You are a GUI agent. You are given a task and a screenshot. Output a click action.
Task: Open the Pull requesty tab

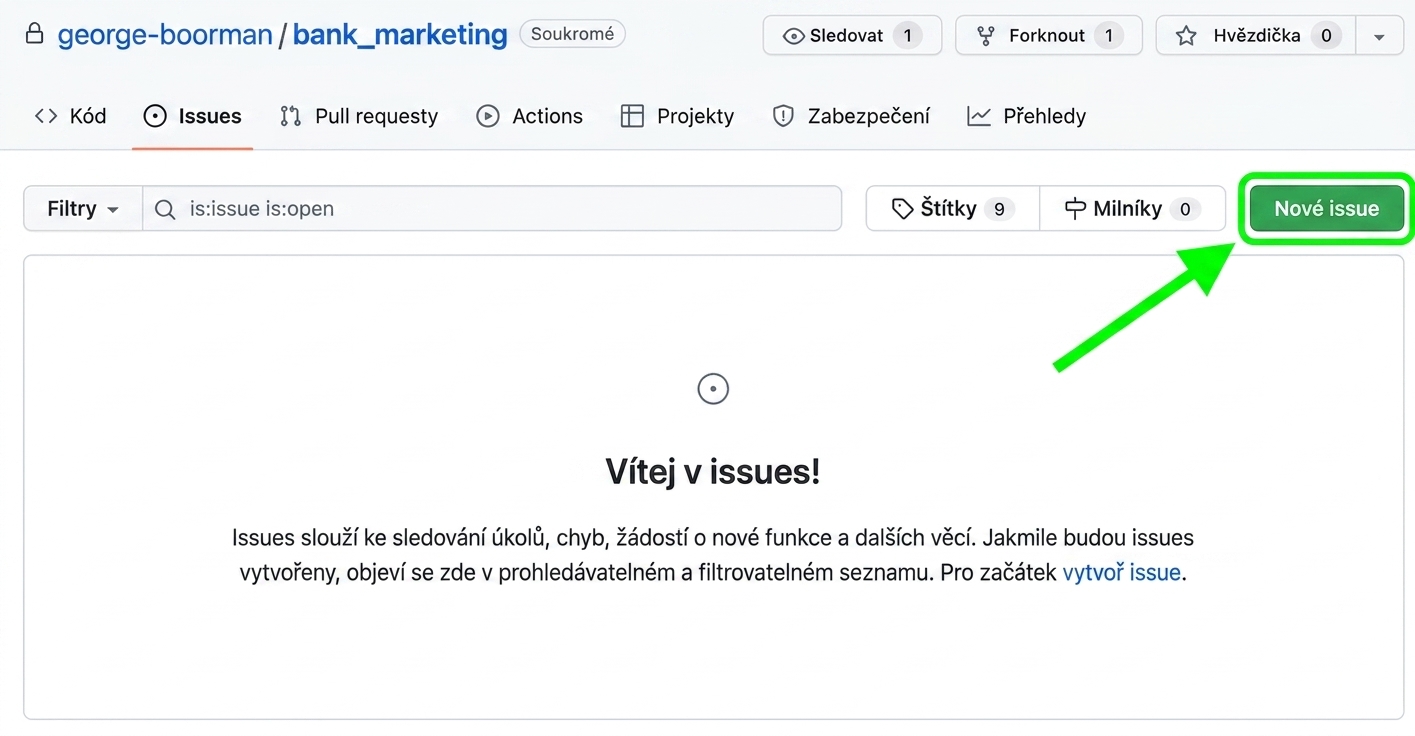tap(359, 116)
